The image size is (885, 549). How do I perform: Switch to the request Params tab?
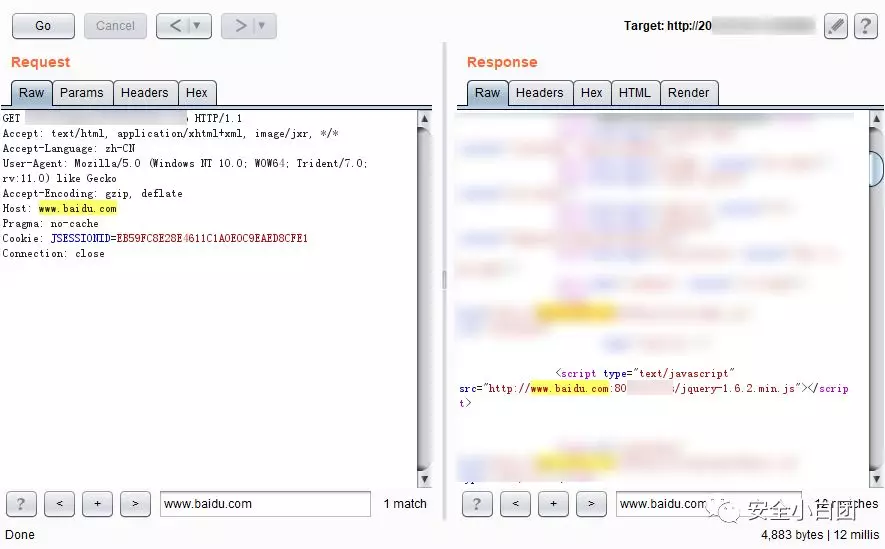click(x=82, y=93)
